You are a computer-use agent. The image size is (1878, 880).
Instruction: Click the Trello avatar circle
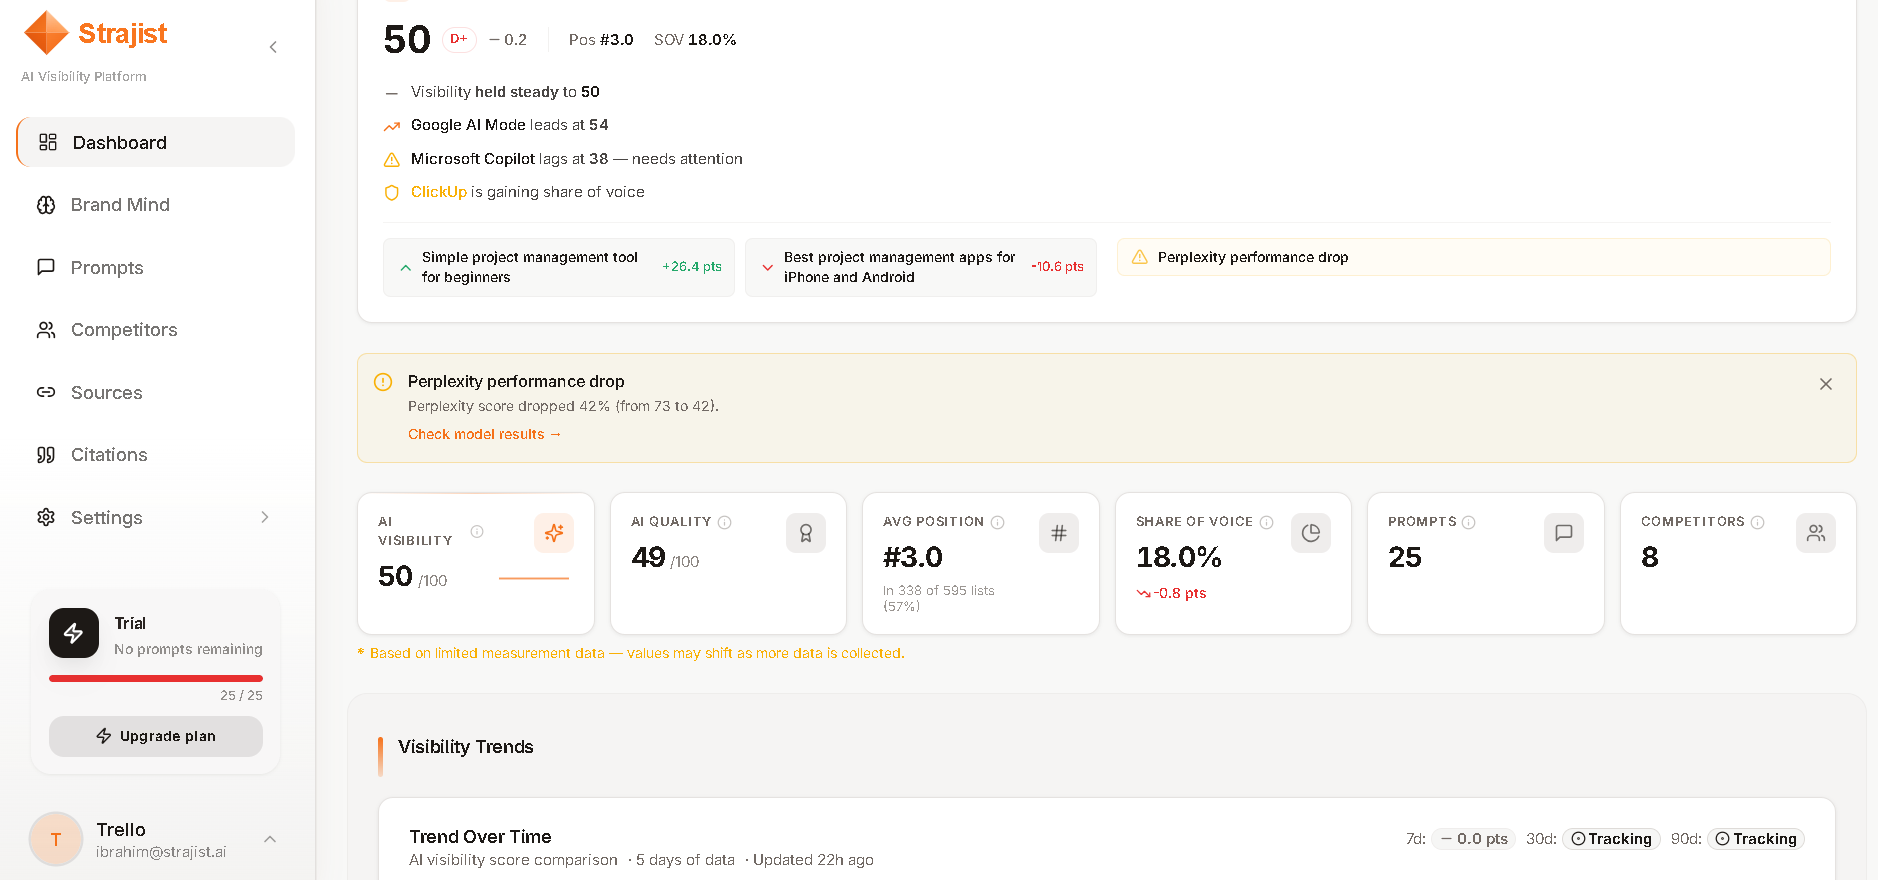pyautogui.click(x=56, y=839)
